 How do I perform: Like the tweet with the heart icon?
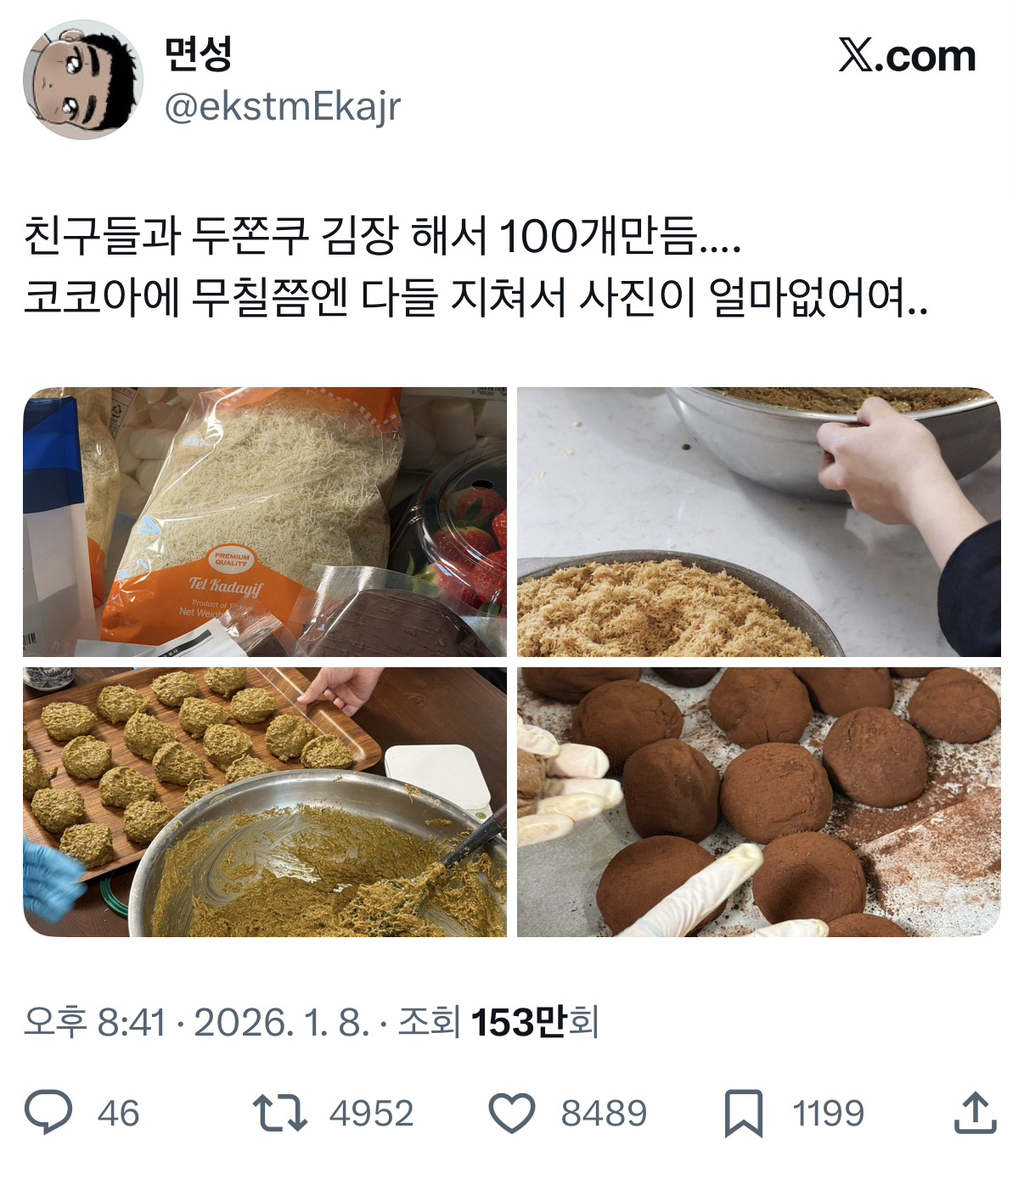point(512,1113)
